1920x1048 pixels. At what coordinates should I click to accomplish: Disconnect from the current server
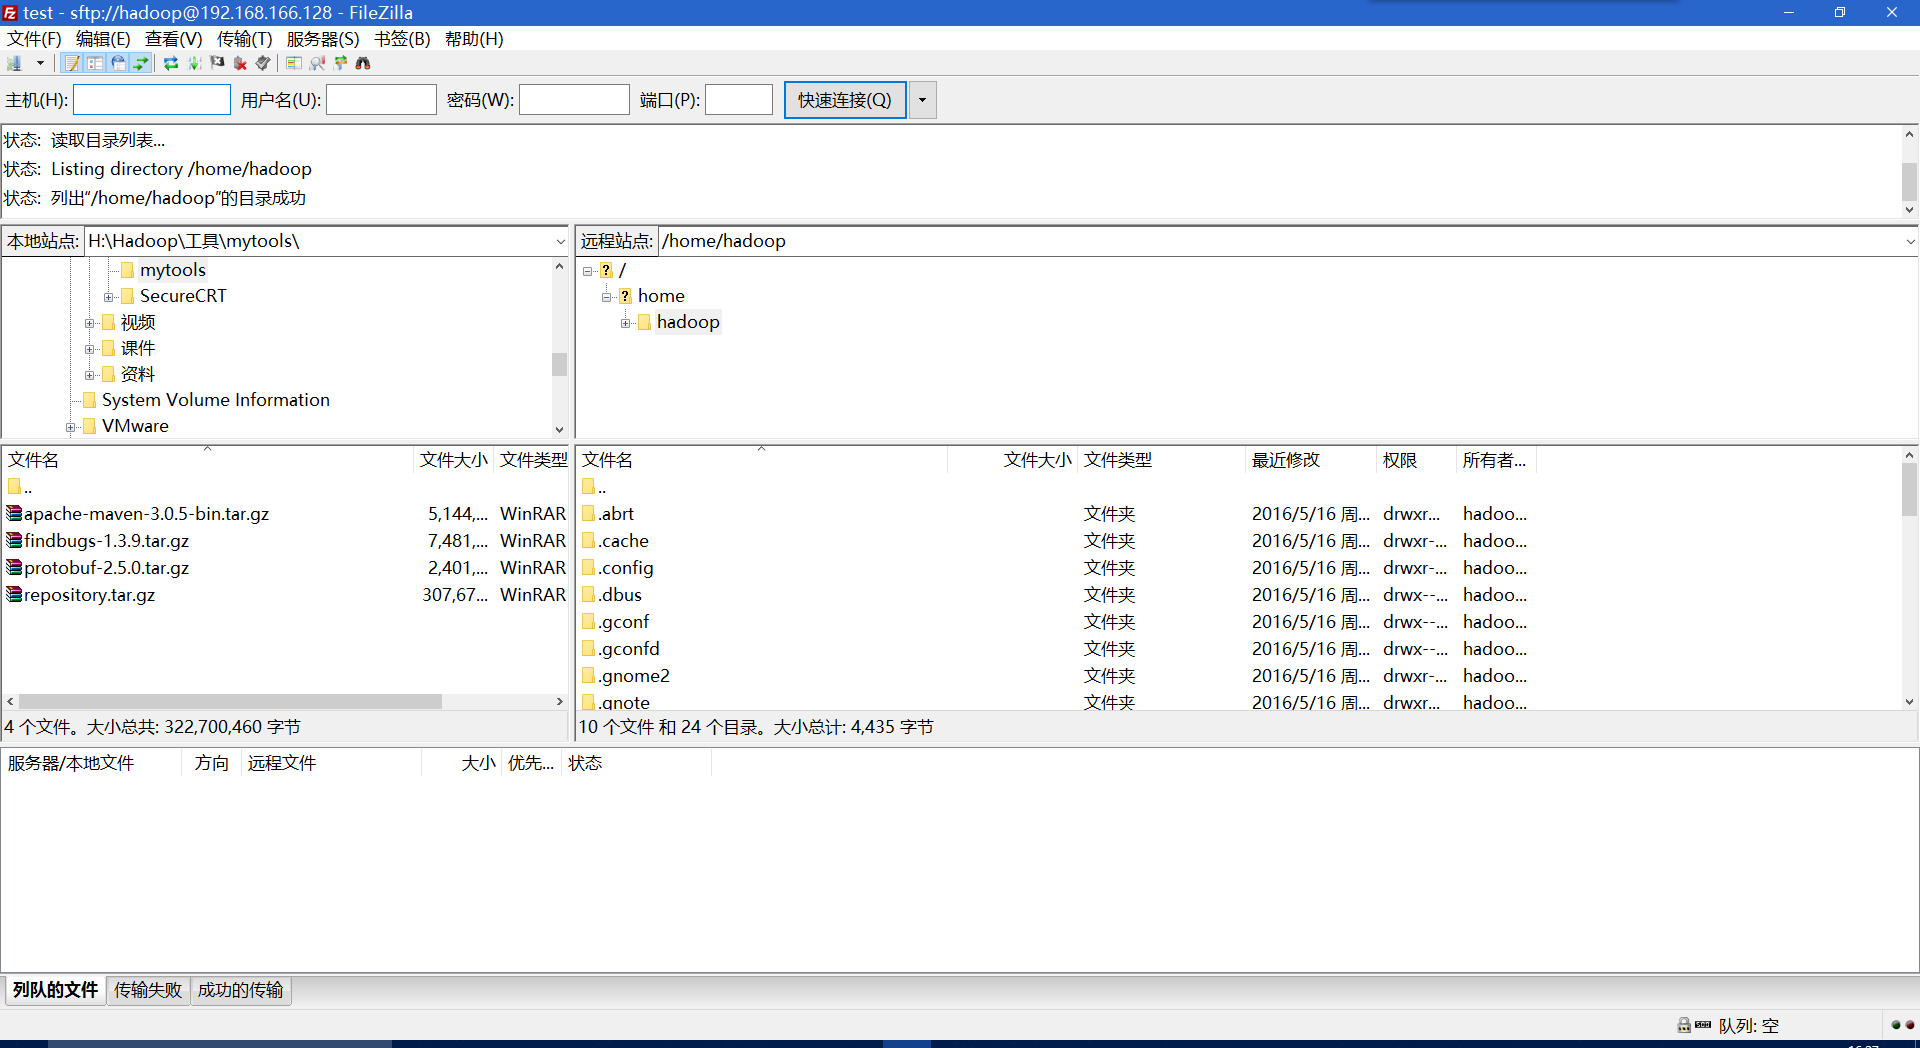click(x=240, y=63)
